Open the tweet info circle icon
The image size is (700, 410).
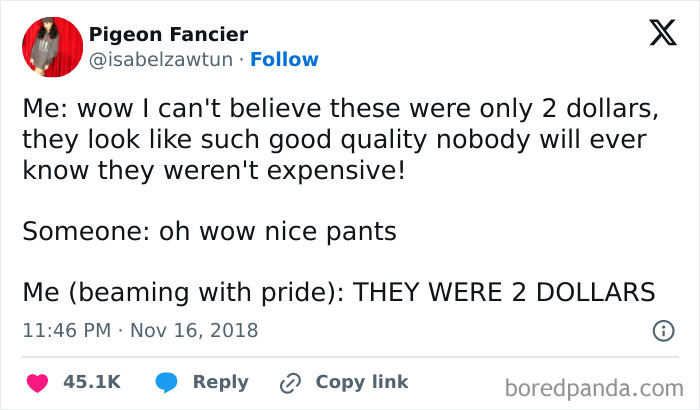pos(662,330)
